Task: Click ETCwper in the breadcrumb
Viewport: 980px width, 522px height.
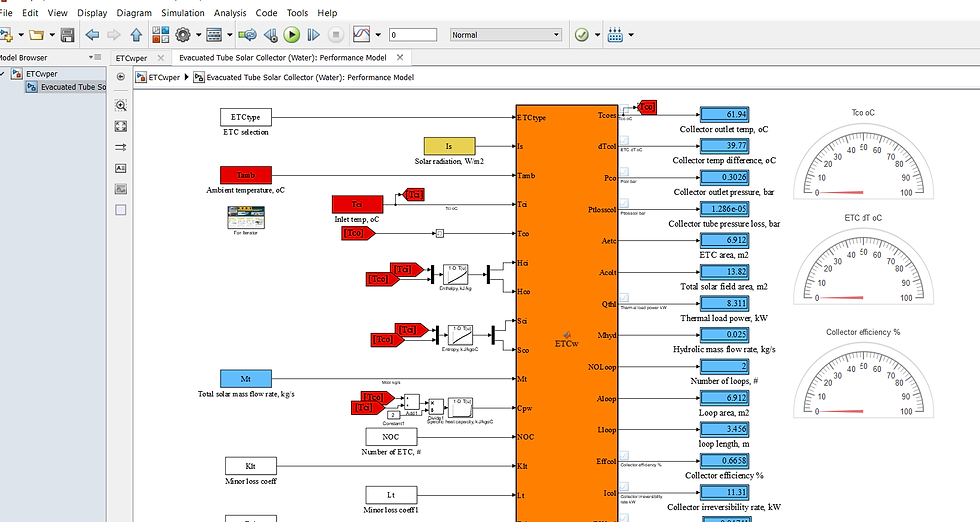Action: point(164,78)
